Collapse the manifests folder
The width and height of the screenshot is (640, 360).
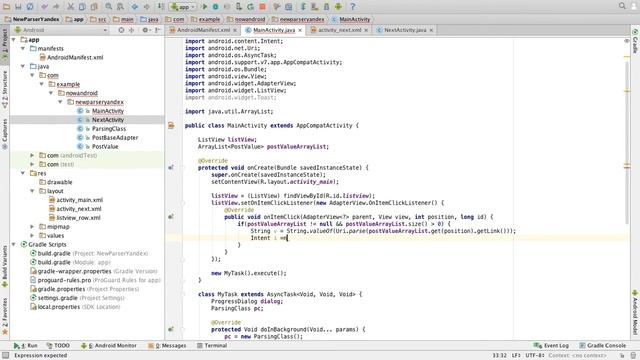pyautogui.click(x=23, y=49)
